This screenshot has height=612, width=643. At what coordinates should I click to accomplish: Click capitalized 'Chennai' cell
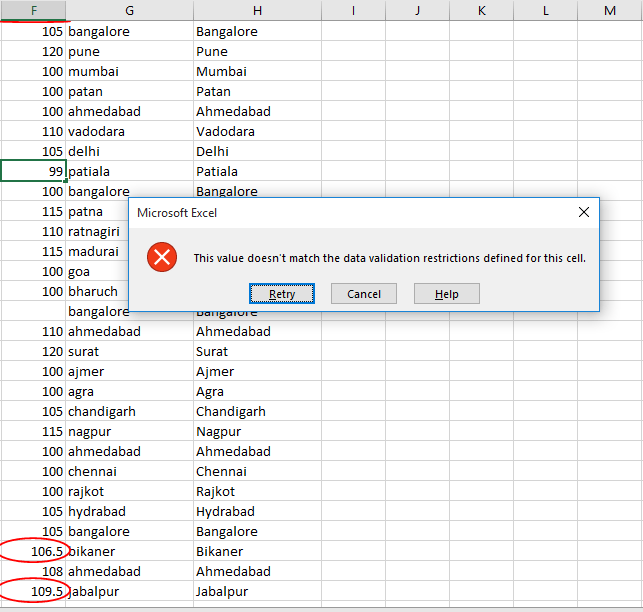(x=257, y=471)
